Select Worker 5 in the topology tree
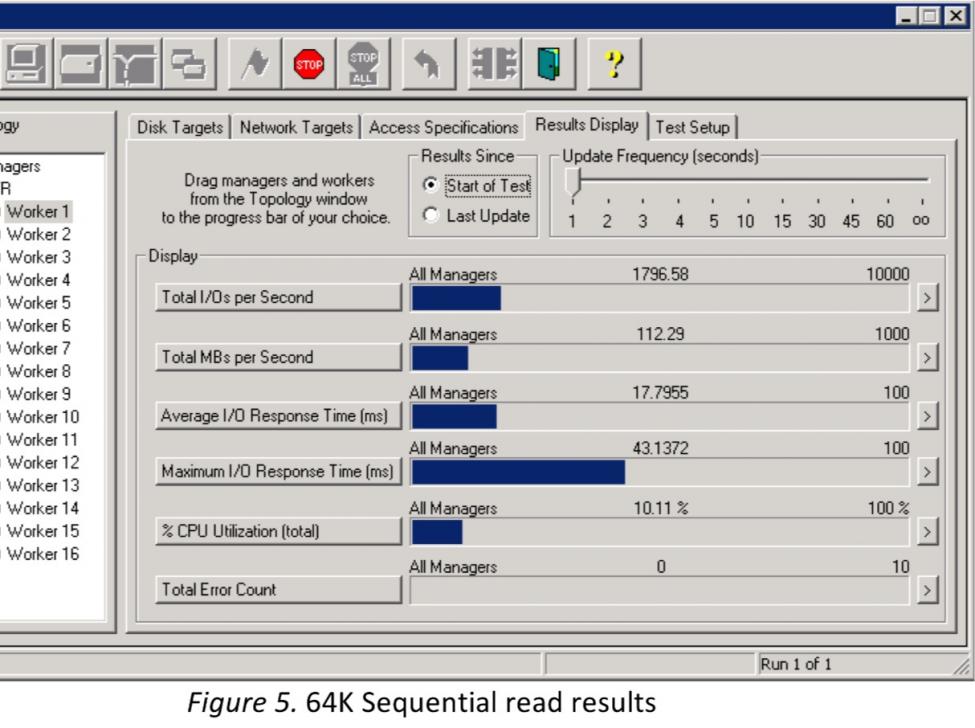This screenshot has width=975, height=728. 39,303
